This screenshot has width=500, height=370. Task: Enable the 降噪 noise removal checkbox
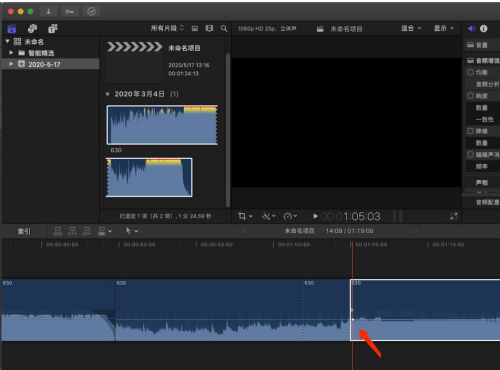[x=470, y=131]
